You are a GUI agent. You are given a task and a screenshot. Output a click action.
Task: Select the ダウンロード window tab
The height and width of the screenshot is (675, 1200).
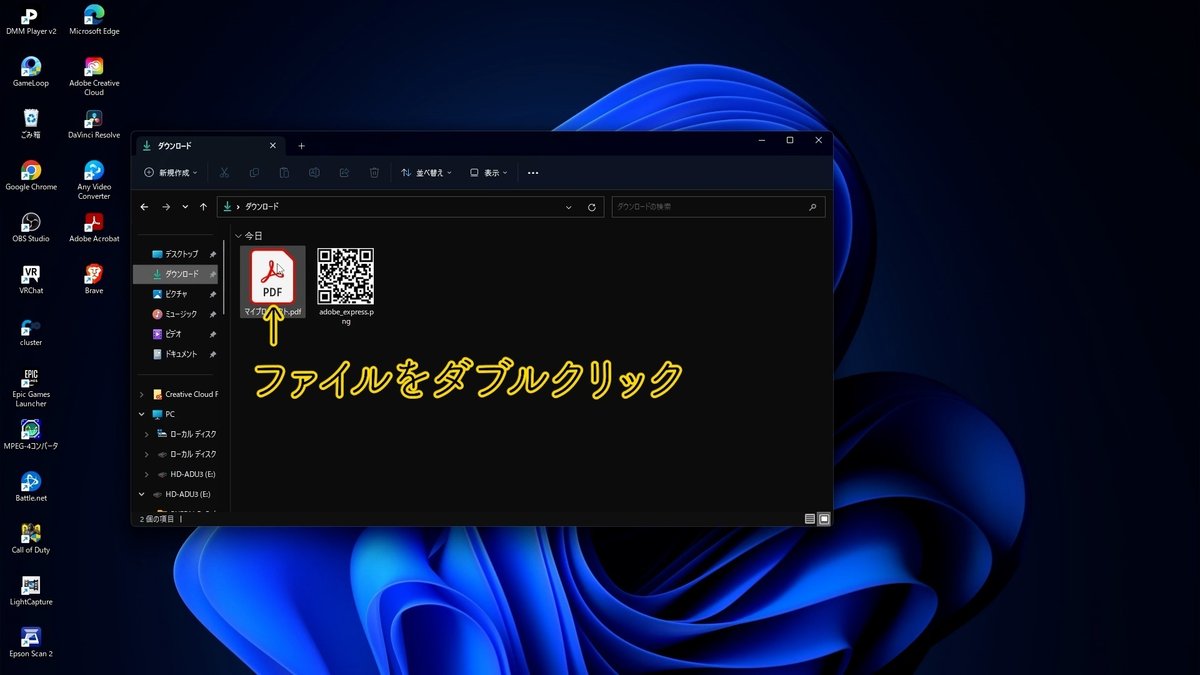tap(209, 146)
